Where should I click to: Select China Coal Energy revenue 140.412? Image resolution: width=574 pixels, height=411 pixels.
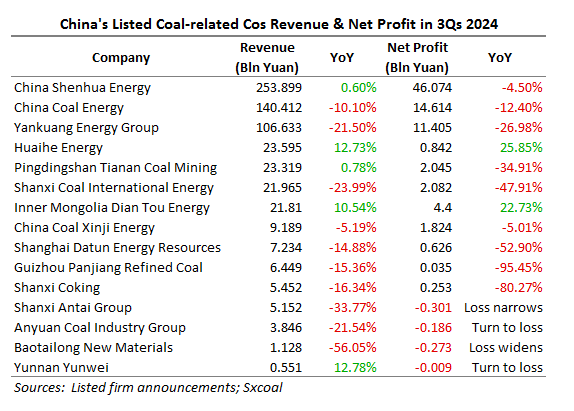pos(279,108)
